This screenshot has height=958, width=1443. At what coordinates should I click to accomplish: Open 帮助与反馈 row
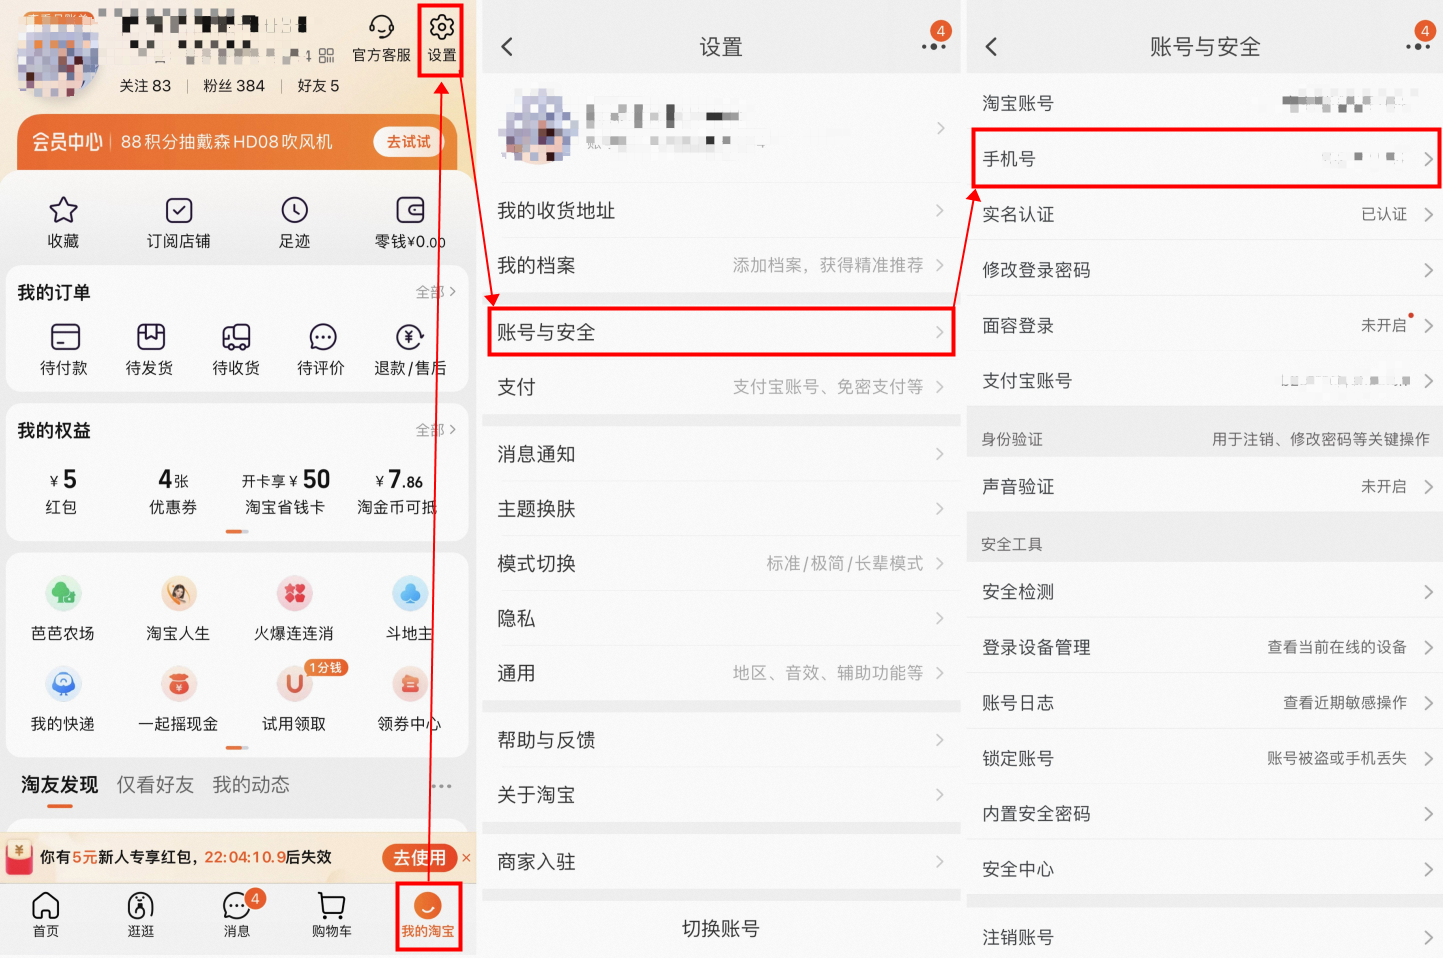[x=721, y=740]
